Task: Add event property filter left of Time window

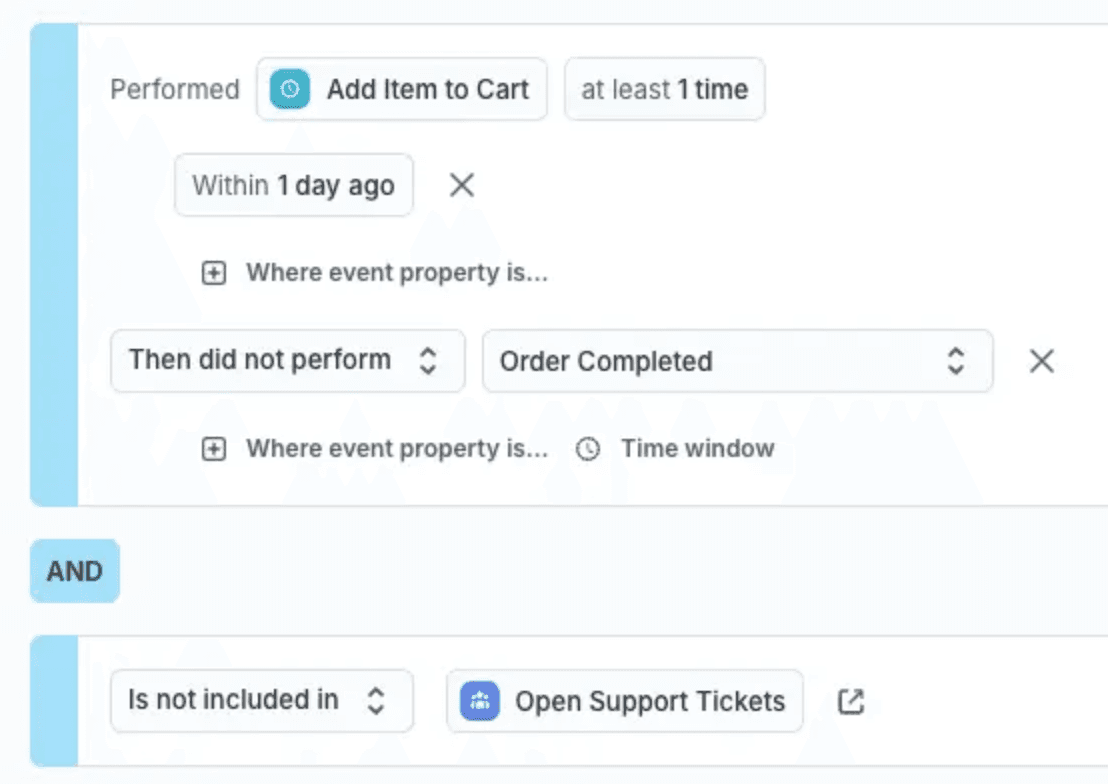Action: [x=397, y=449]
